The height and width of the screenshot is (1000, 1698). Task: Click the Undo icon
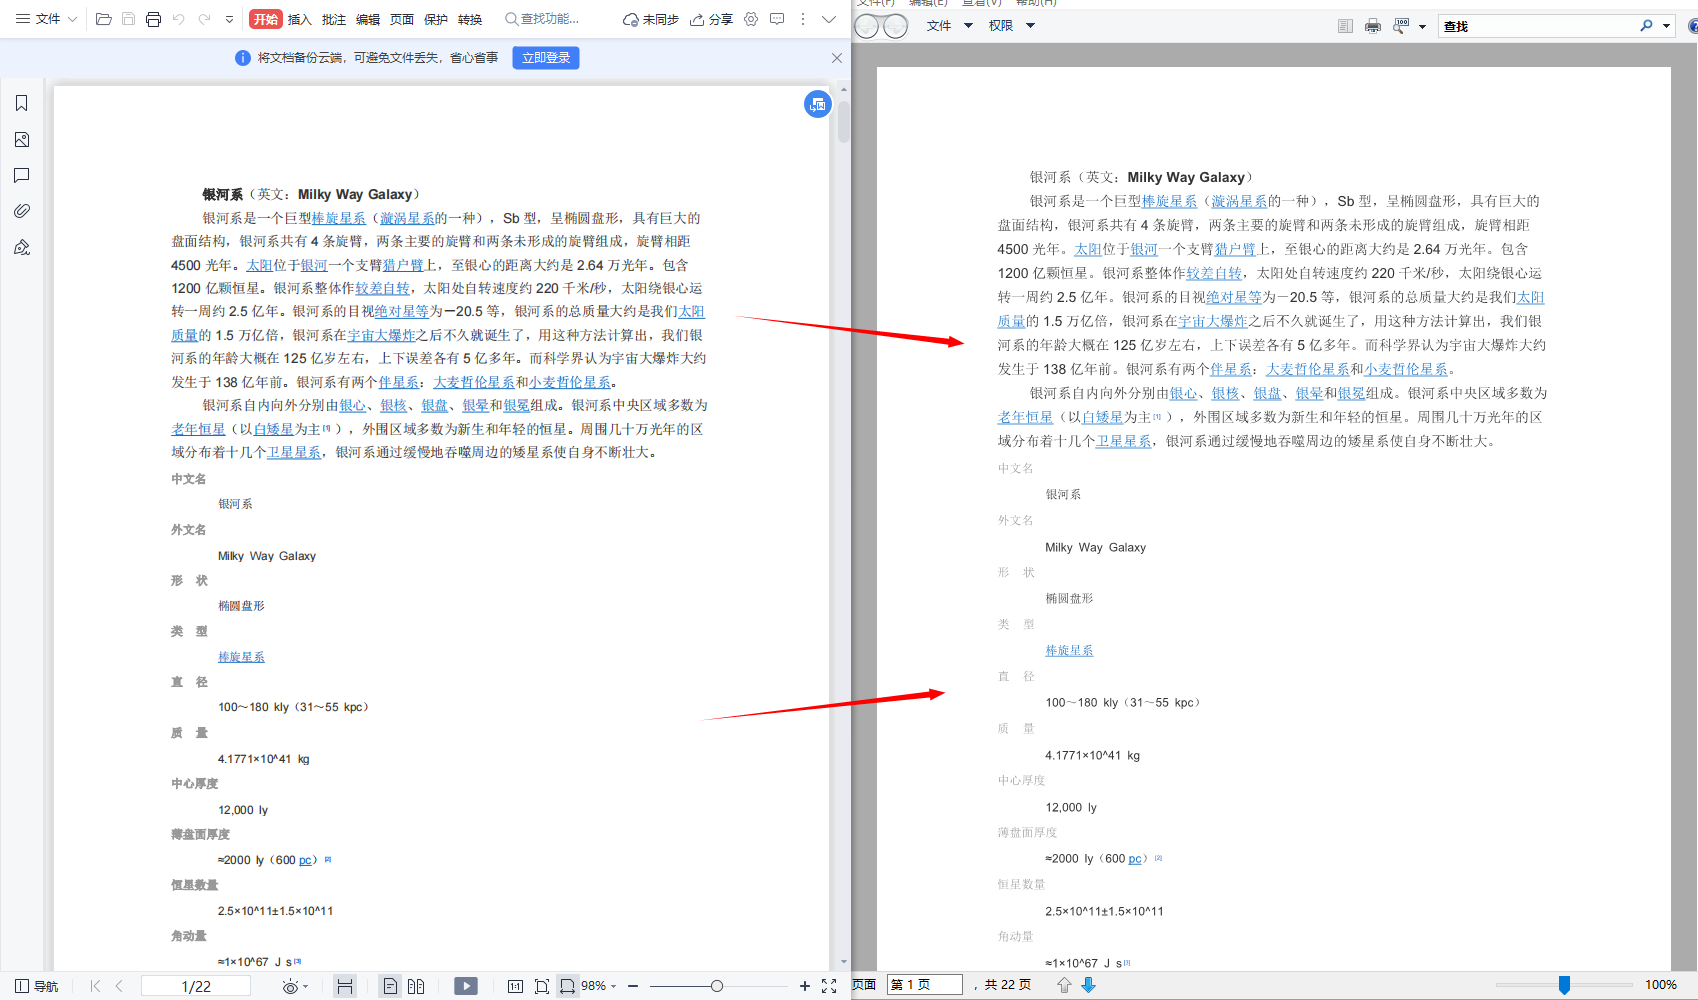coord(177,19)
